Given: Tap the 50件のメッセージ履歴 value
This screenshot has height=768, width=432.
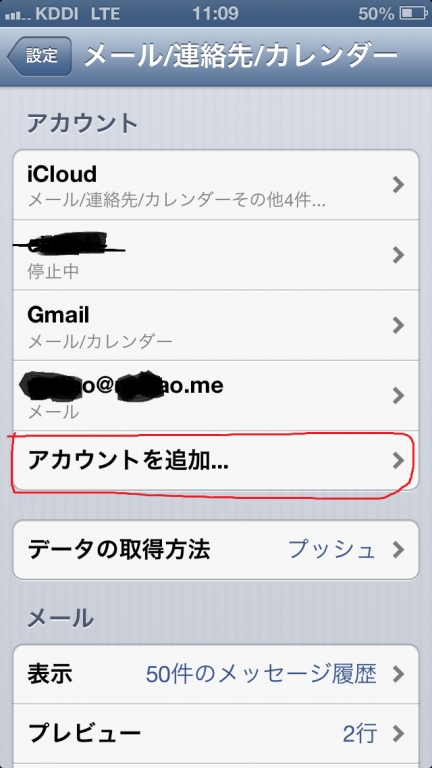Looking at the screenshot, I should (x=261, y=675).
